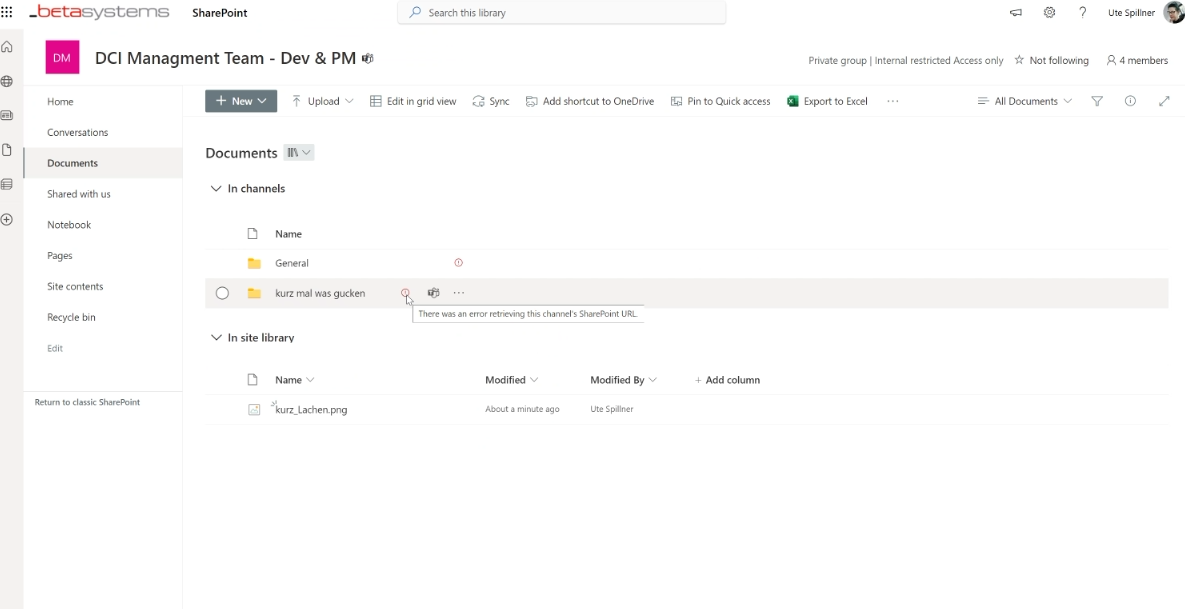
Task: Click the Search this library field
Action: (x=561, y=12)
